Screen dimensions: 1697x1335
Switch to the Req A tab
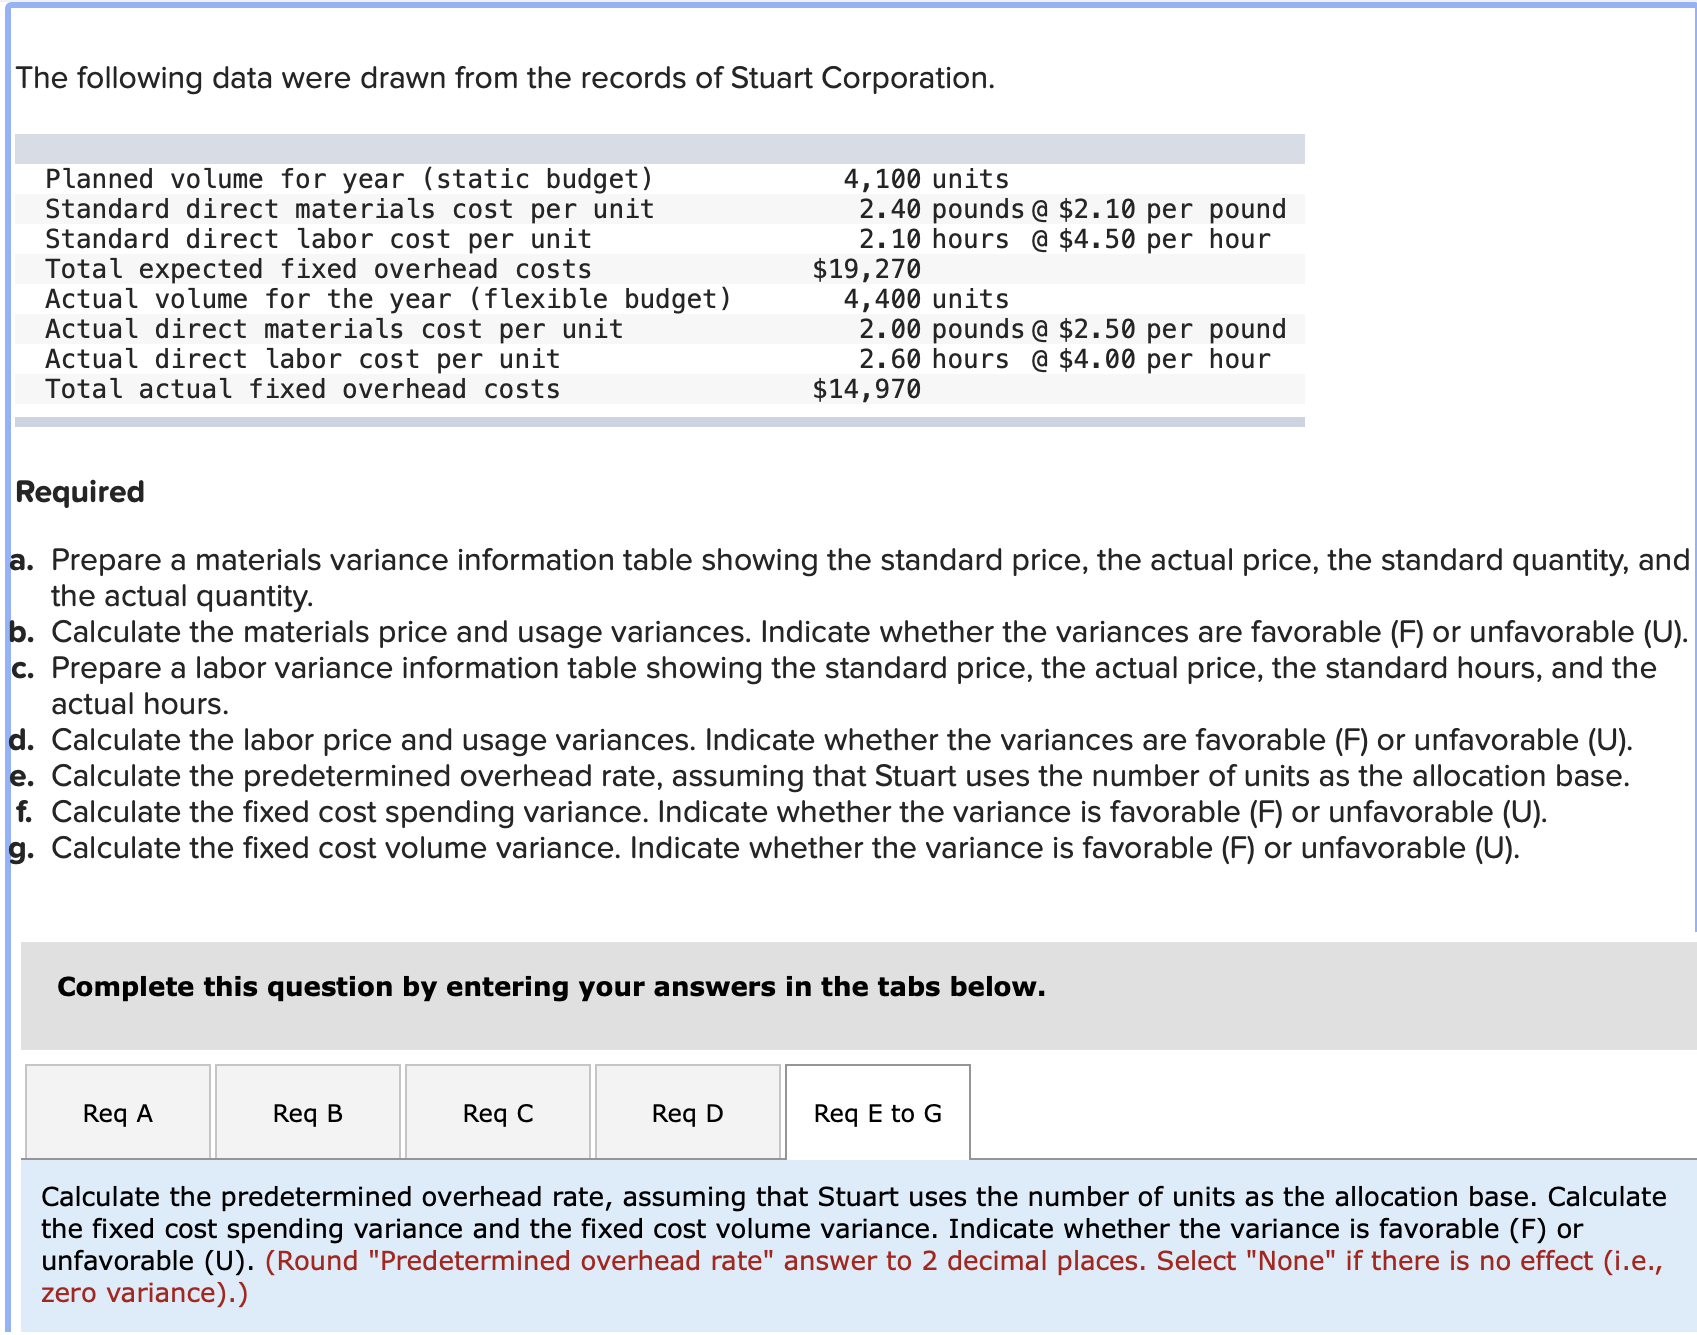(116, 1111)
